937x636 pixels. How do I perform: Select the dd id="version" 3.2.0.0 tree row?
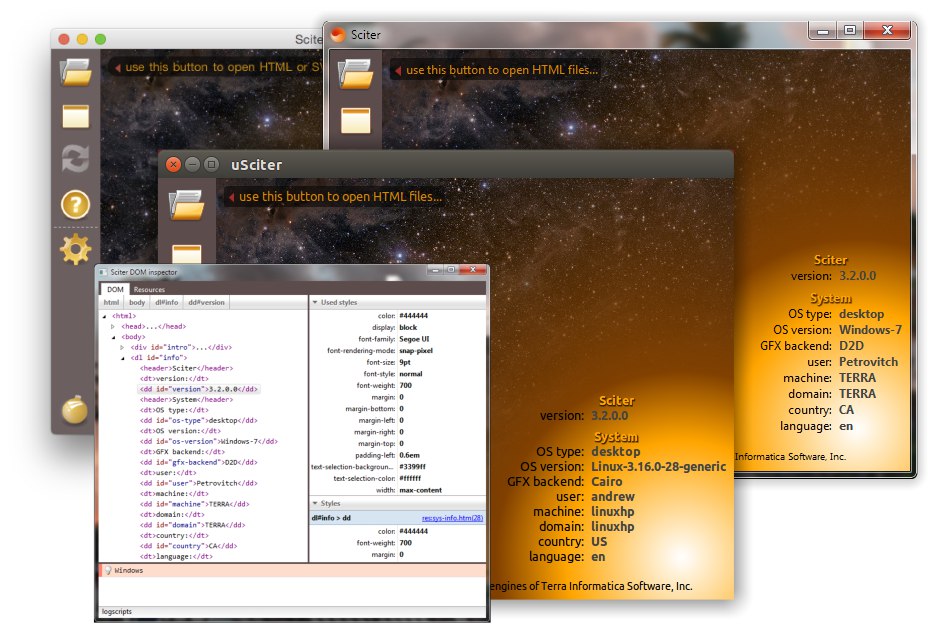coord(198,389)
